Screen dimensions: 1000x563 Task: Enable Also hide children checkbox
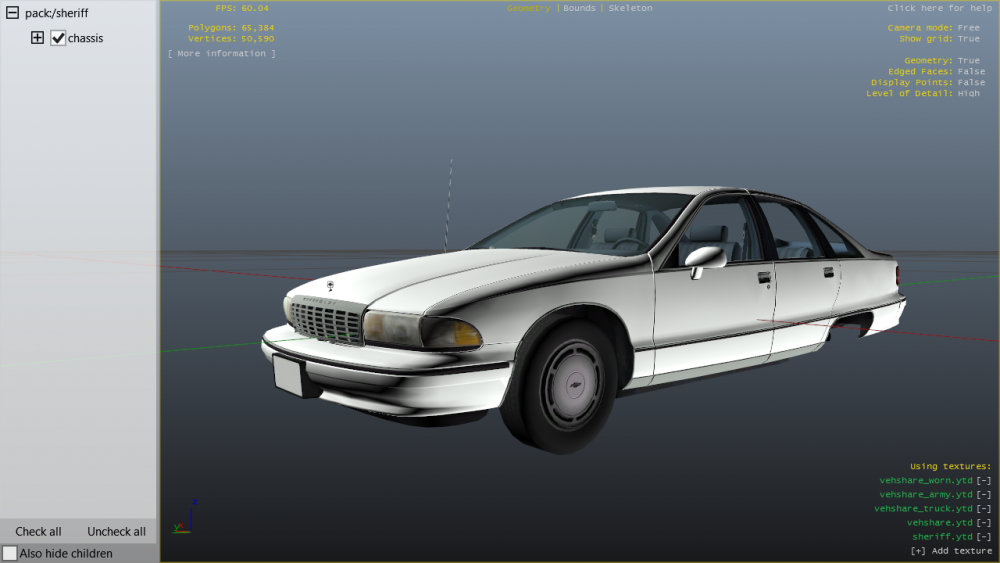click(x=10, y=553)
